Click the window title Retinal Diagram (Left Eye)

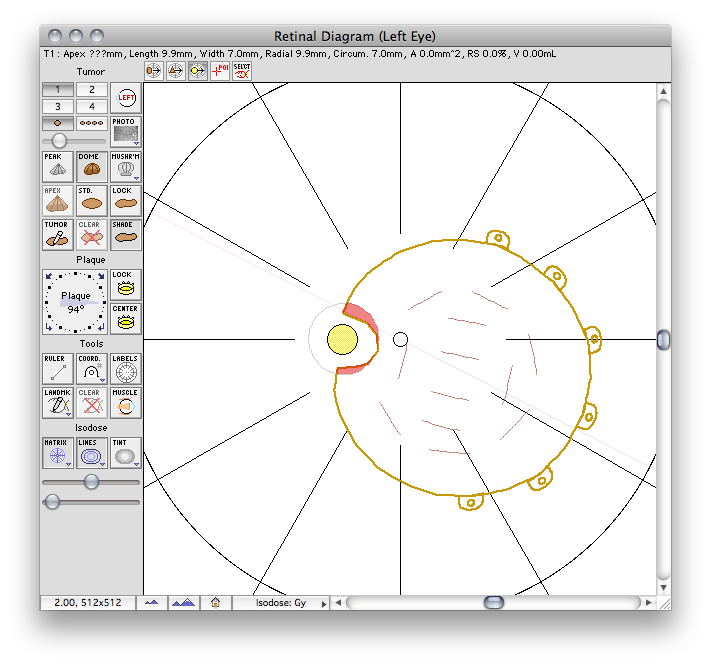pos(355,36)
